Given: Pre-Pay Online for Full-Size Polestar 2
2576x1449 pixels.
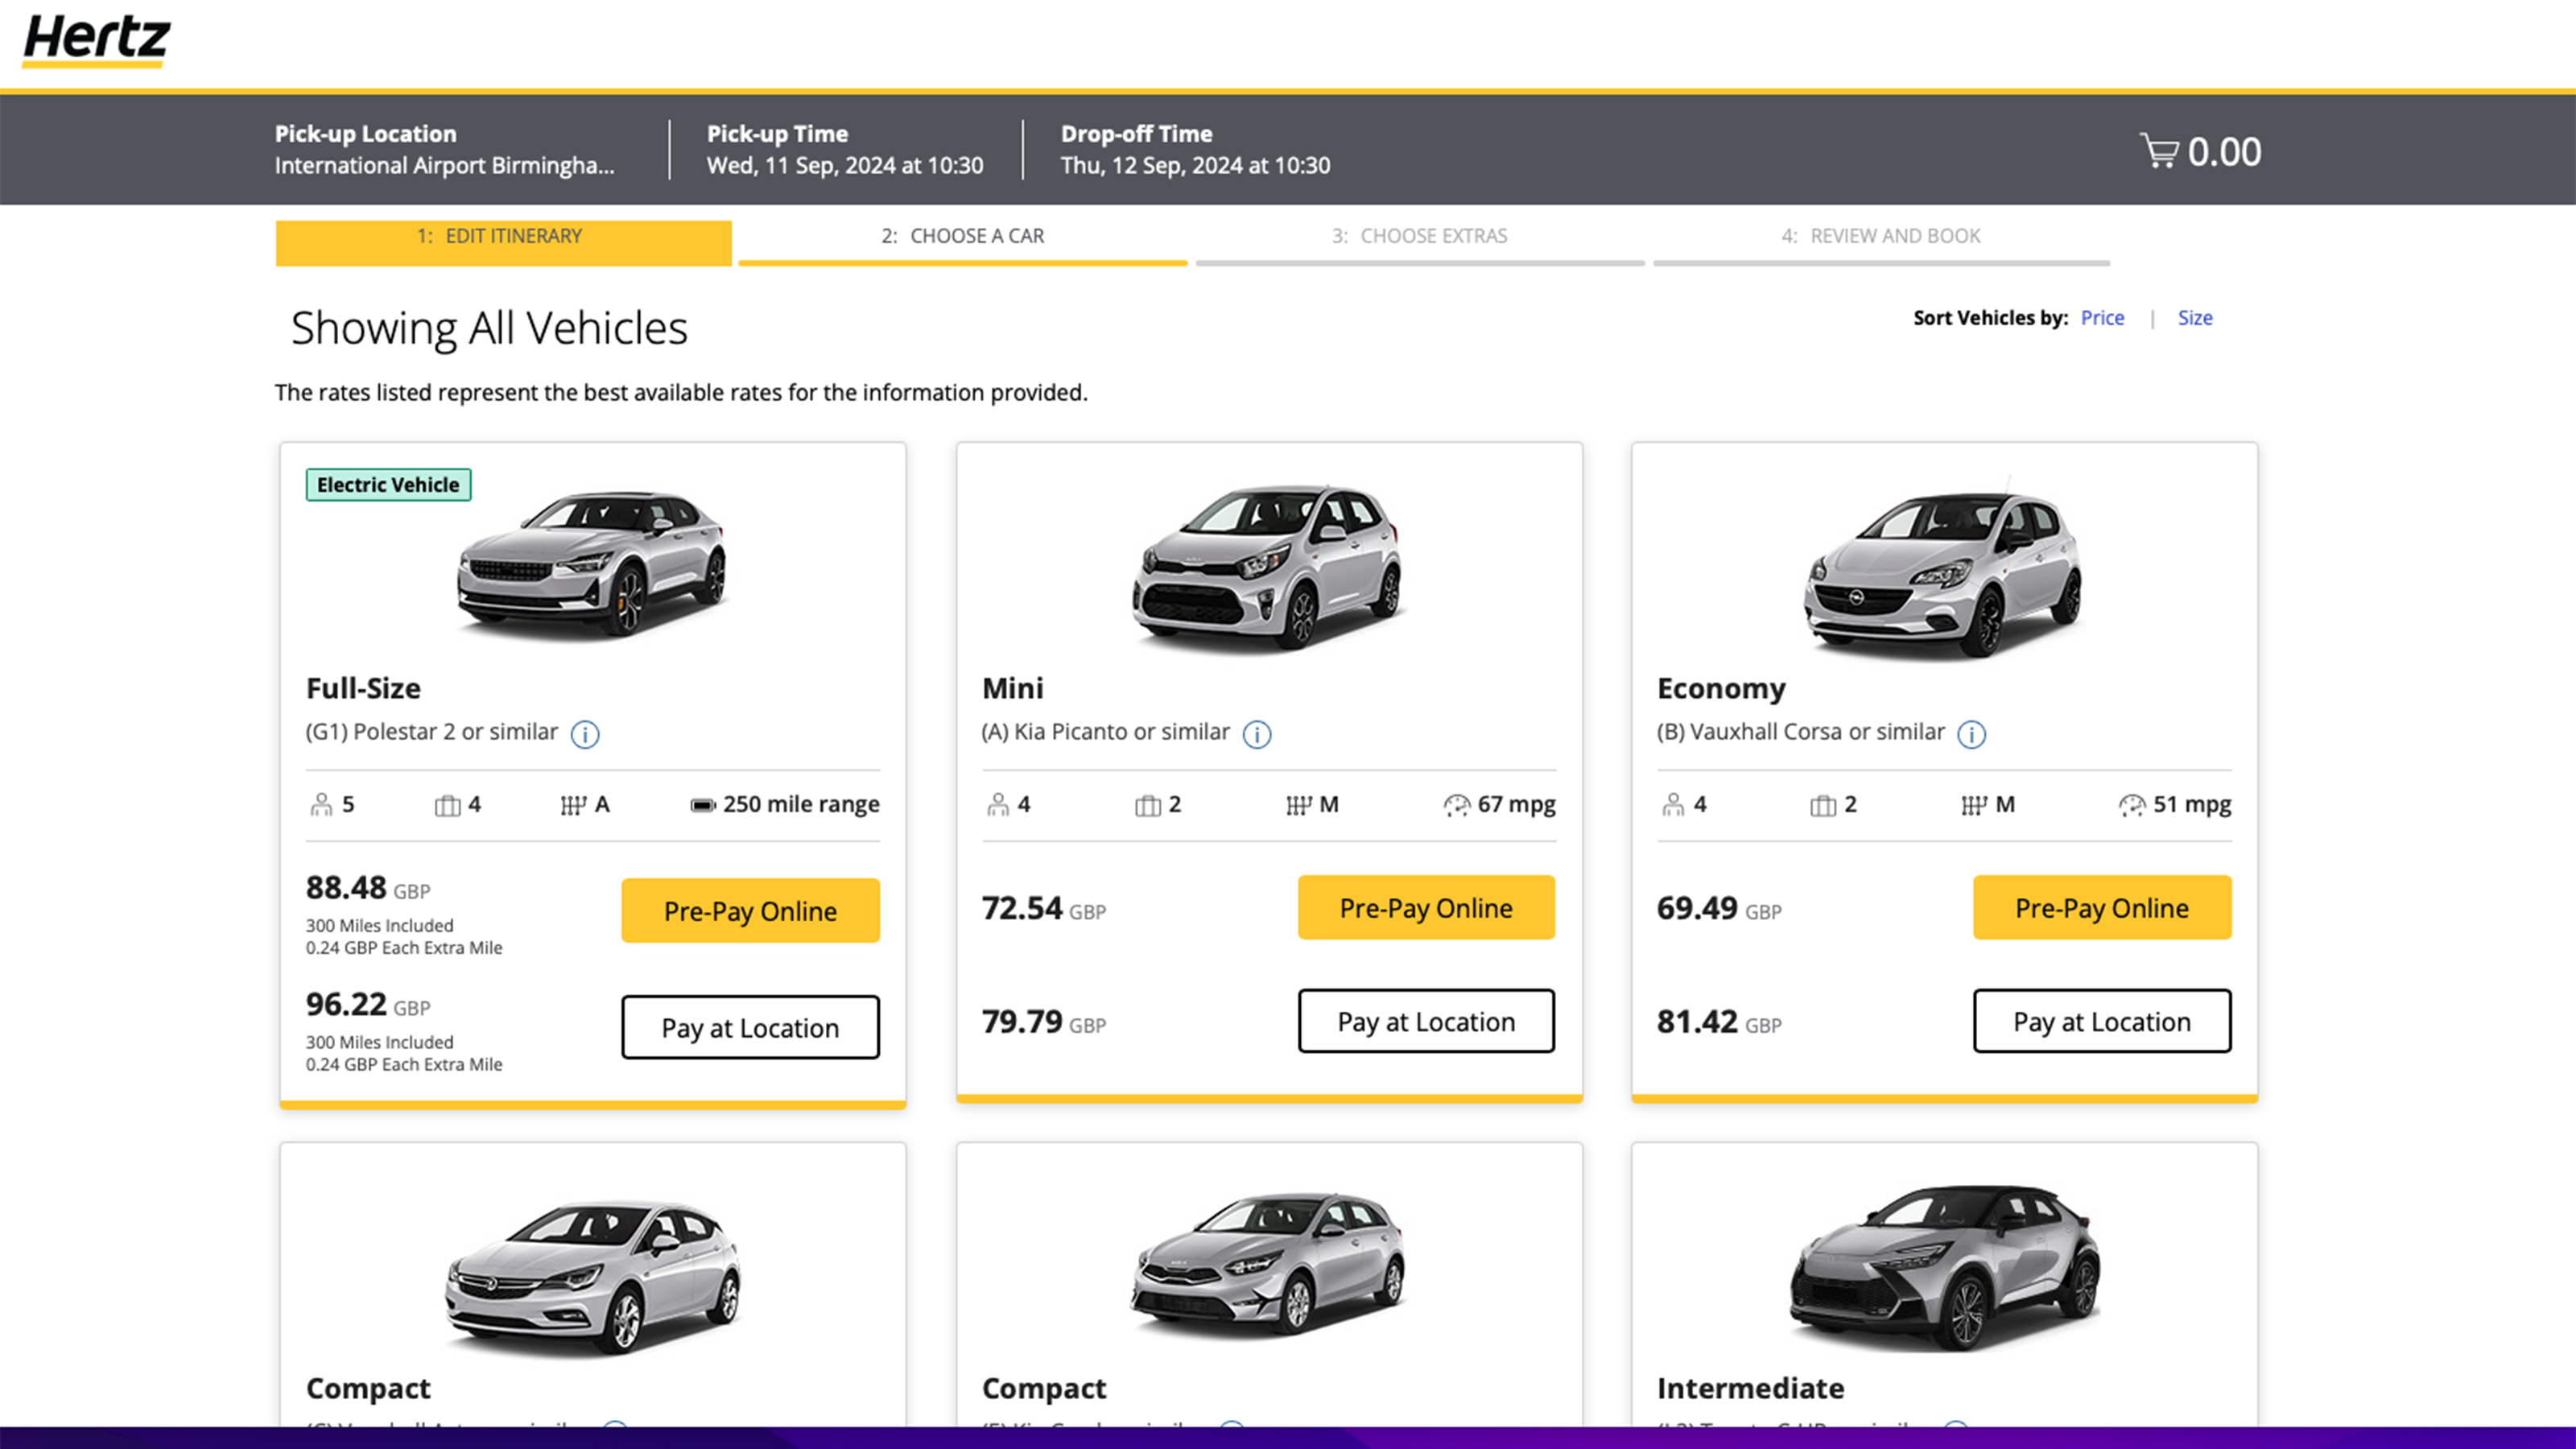Looking at the screenshot, I should click(x=750, y=910).
